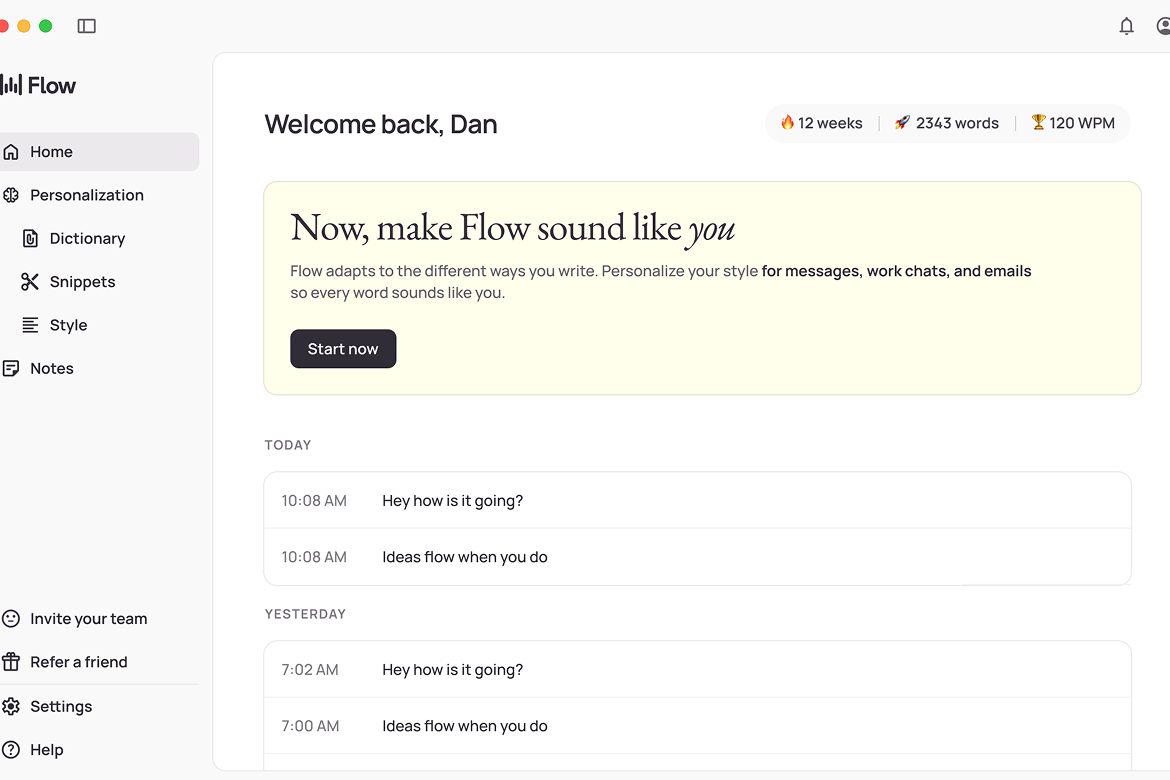Open the profile avatar icon top right
1170x780 pixels.
pos(1163,26)
